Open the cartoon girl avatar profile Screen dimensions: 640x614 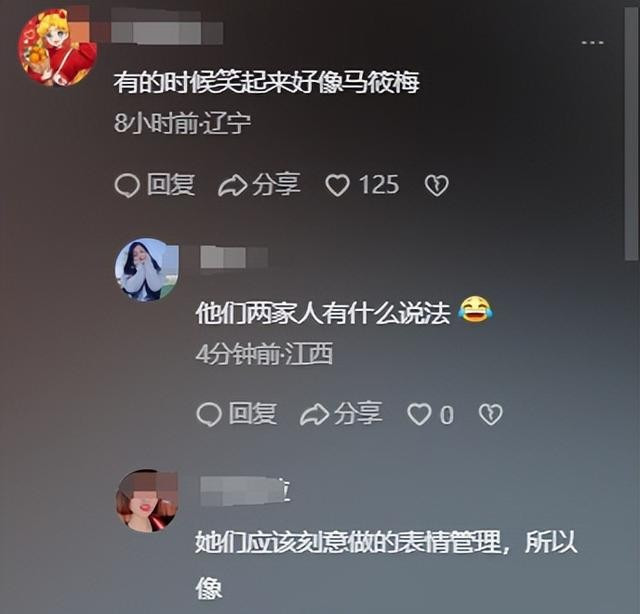[58, 47]
